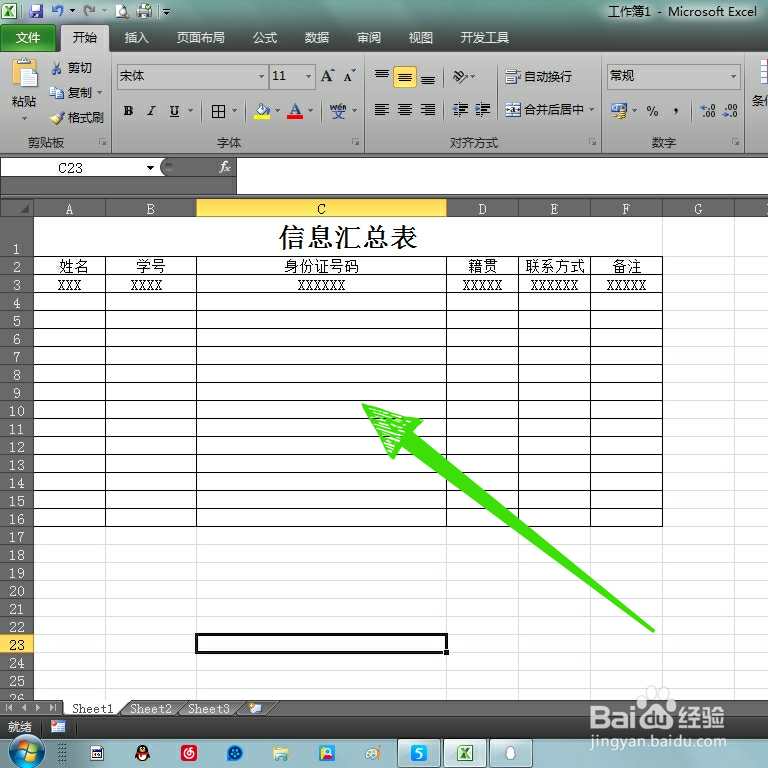Select the Format Painter (格式刷) brush

(77, 118)
